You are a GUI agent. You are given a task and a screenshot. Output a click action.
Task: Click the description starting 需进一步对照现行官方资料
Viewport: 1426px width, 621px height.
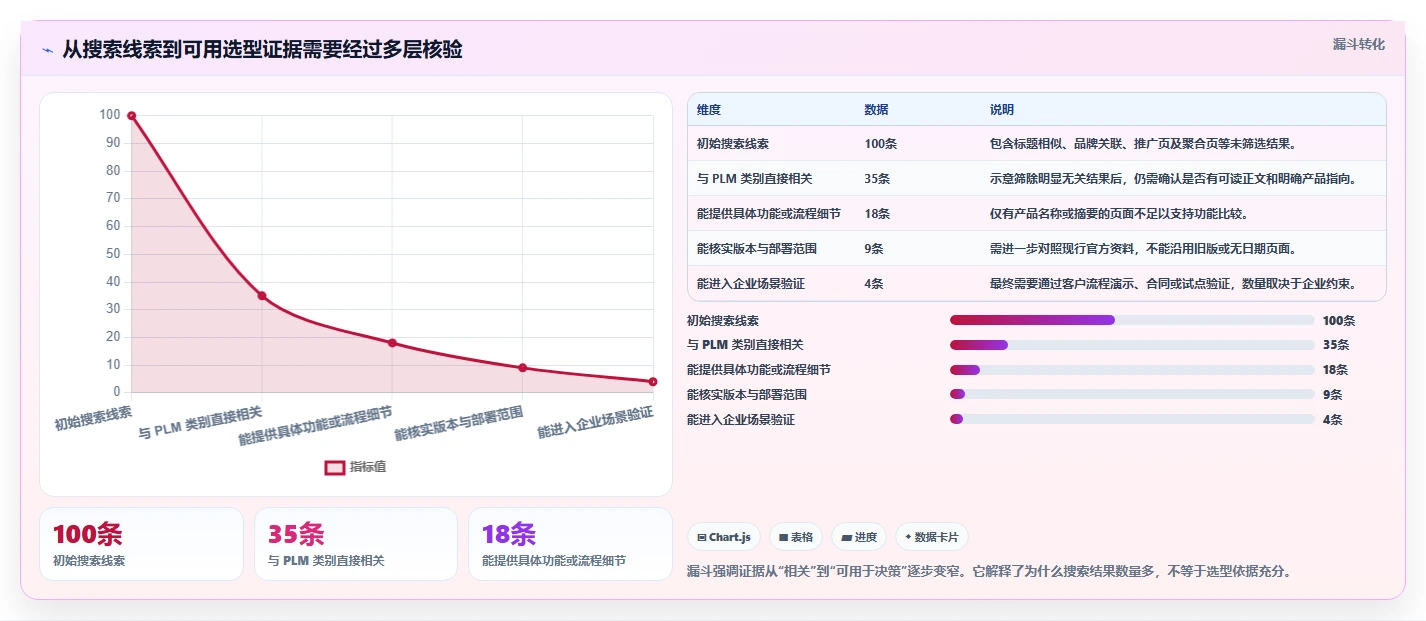coord(1143,249)
